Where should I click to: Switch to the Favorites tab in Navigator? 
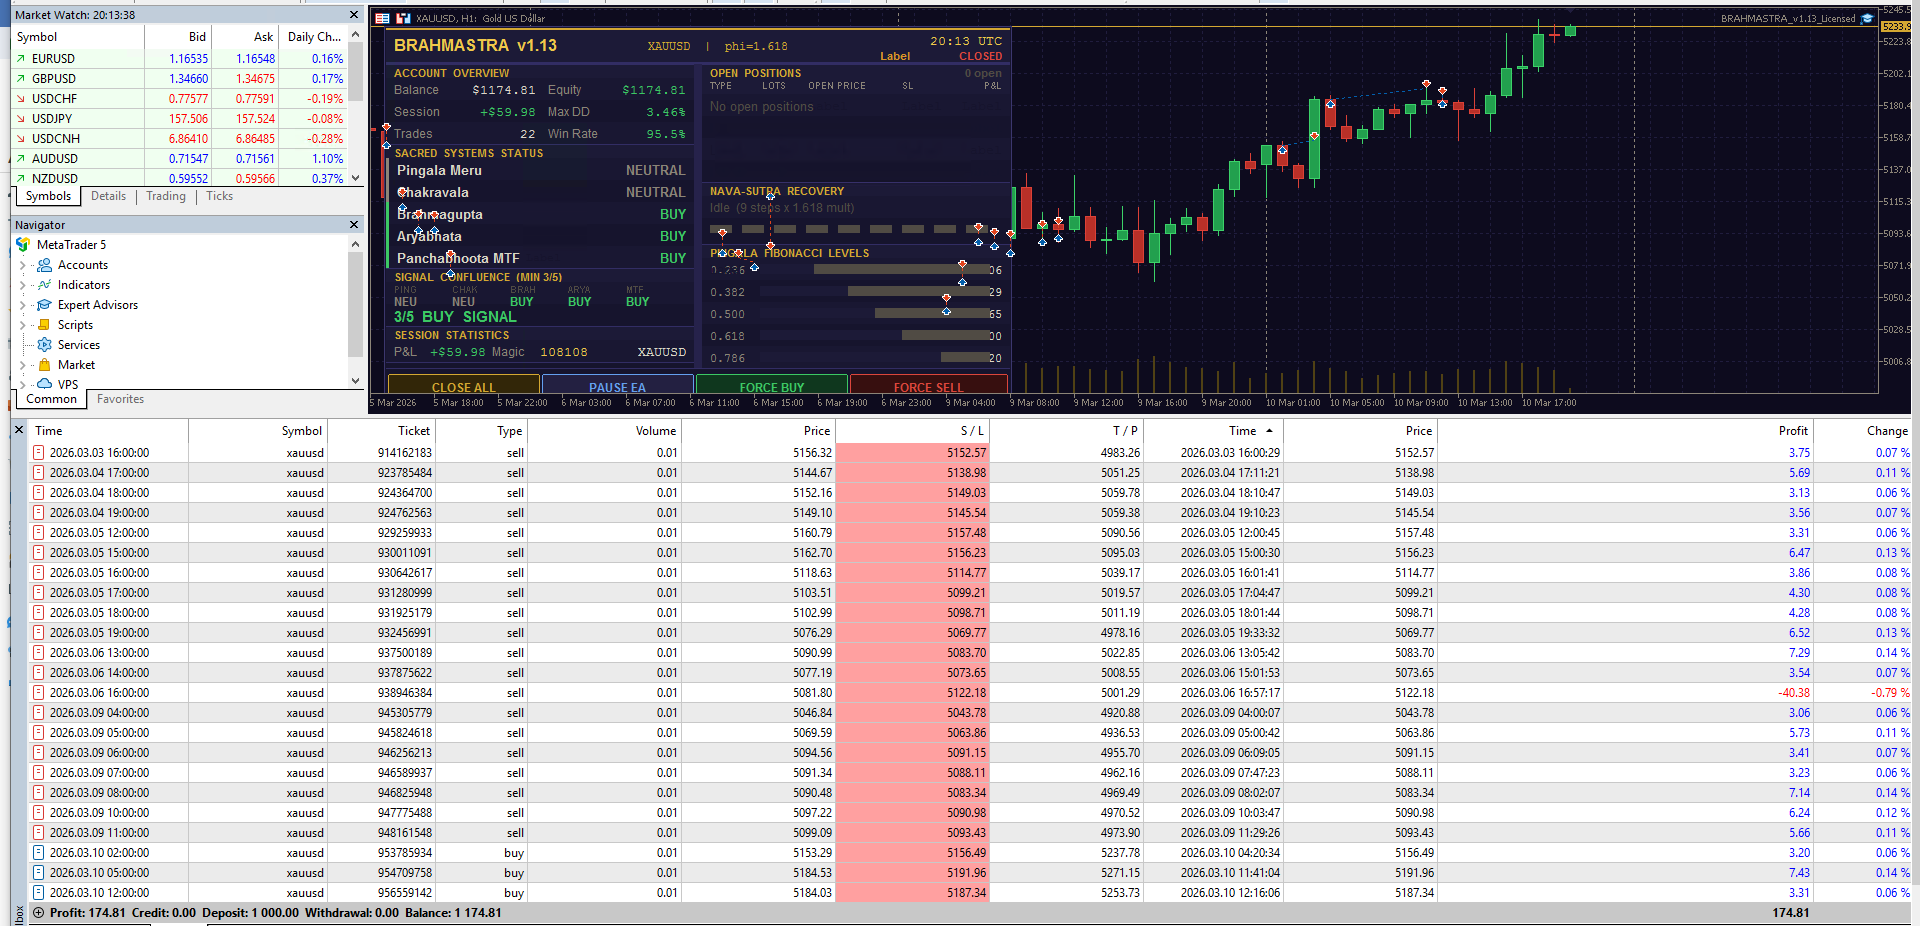[121, 399]
